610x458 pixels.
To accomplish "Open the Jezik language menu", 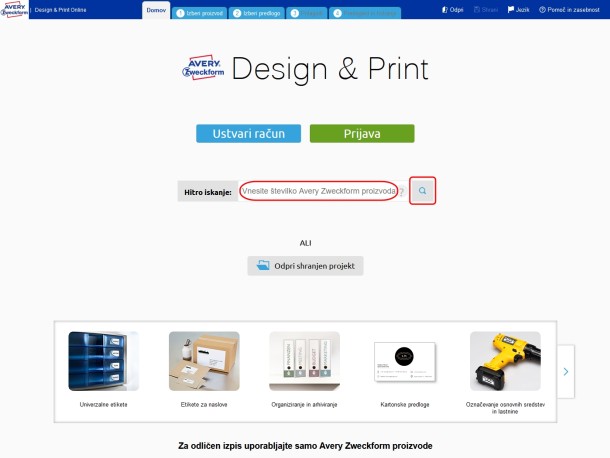I will click(518, 10).
